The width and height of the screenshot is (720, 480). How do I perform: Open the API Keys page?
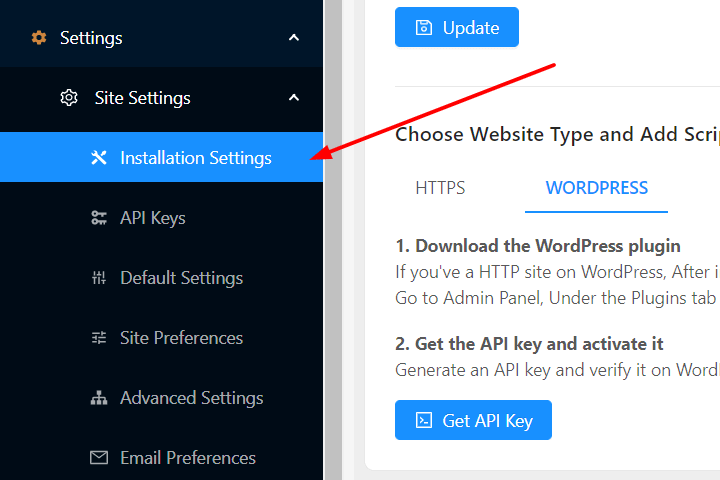[162, 218]
